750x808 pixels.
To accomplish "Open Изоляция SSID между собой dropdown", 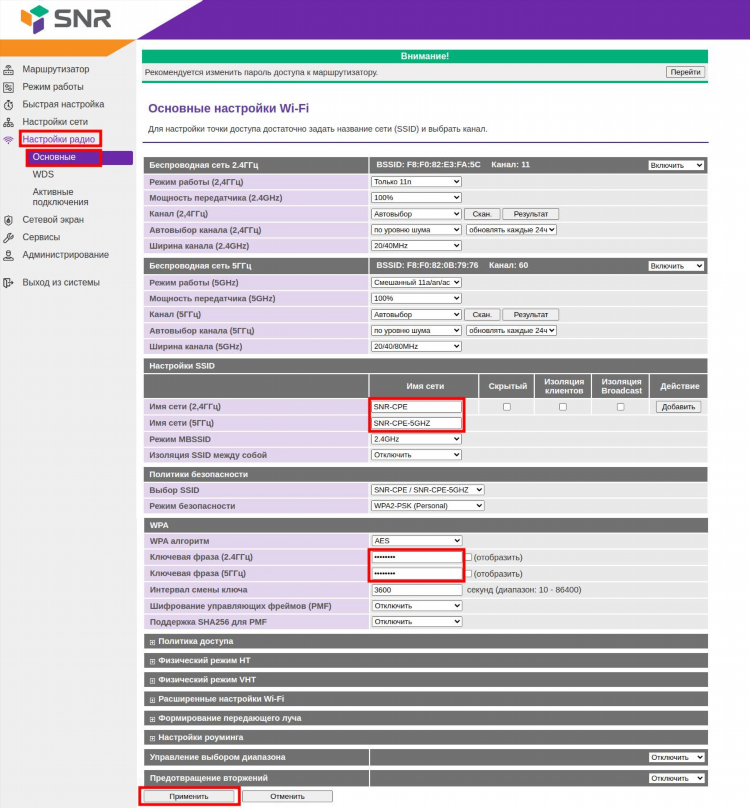I will click(416, 455).
